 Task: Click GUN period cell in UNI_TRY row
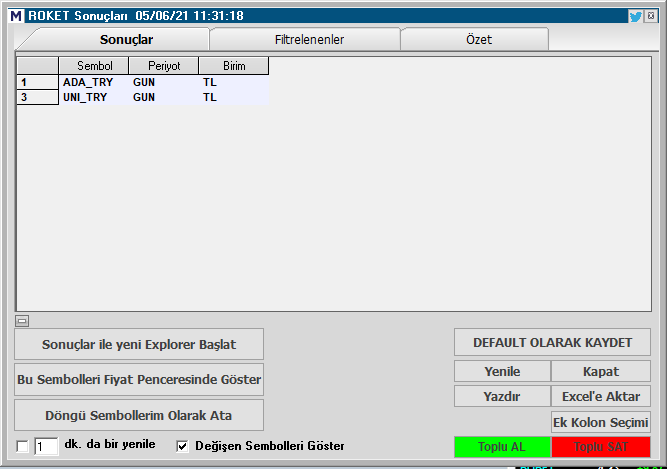pos(164,97)
